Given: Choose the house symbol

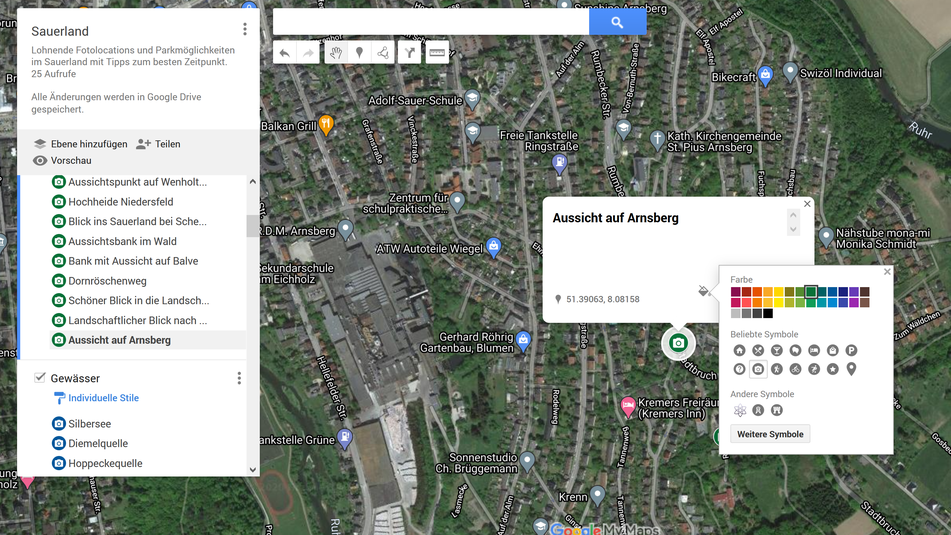Looking at the screenshot, I should [739, 351].
